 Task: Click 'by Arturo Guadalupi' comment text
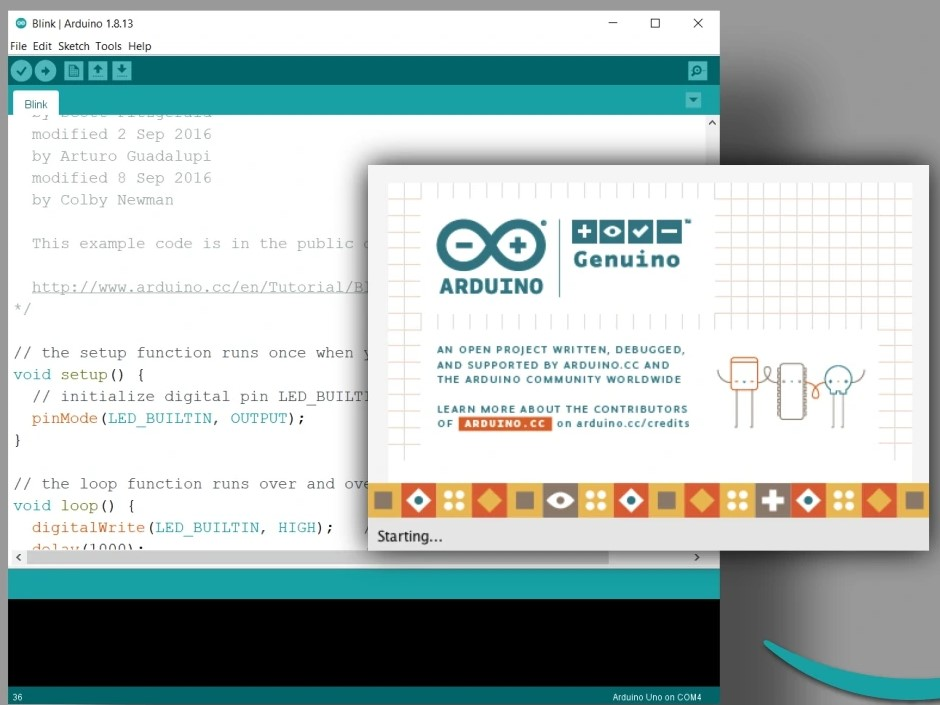pos(121,156)
